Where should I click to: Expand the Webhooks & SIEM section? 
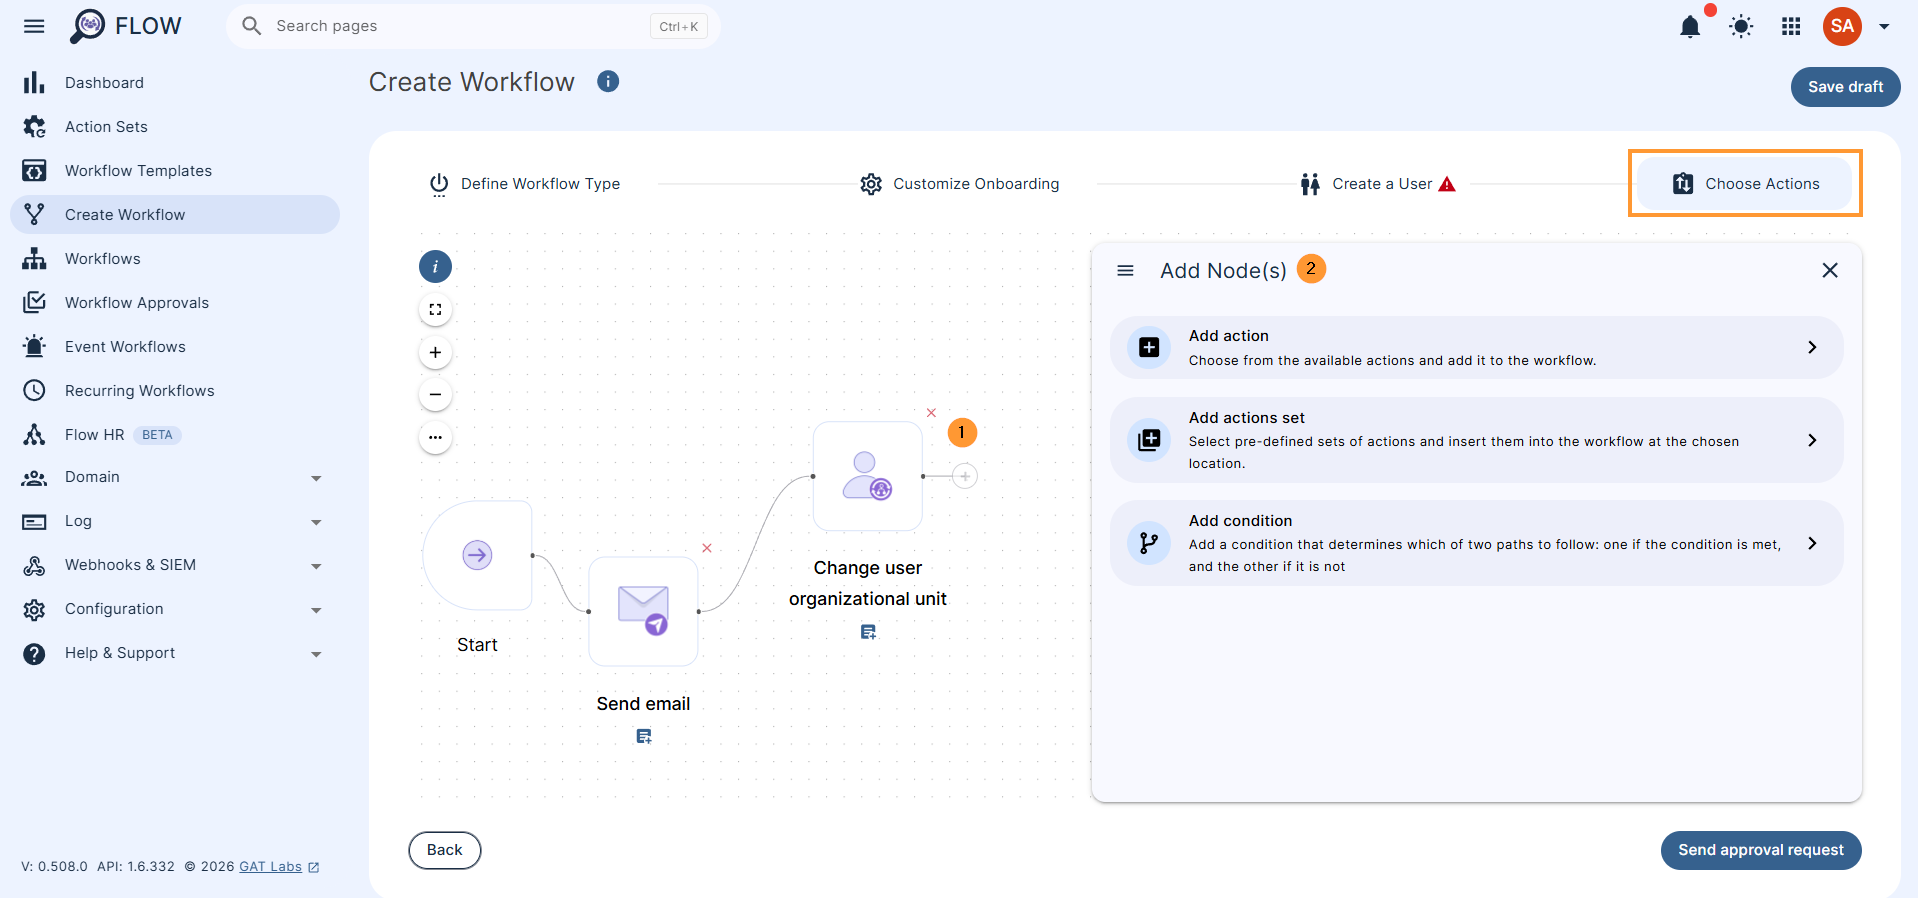pyautogui.click(x=175, y=565)
